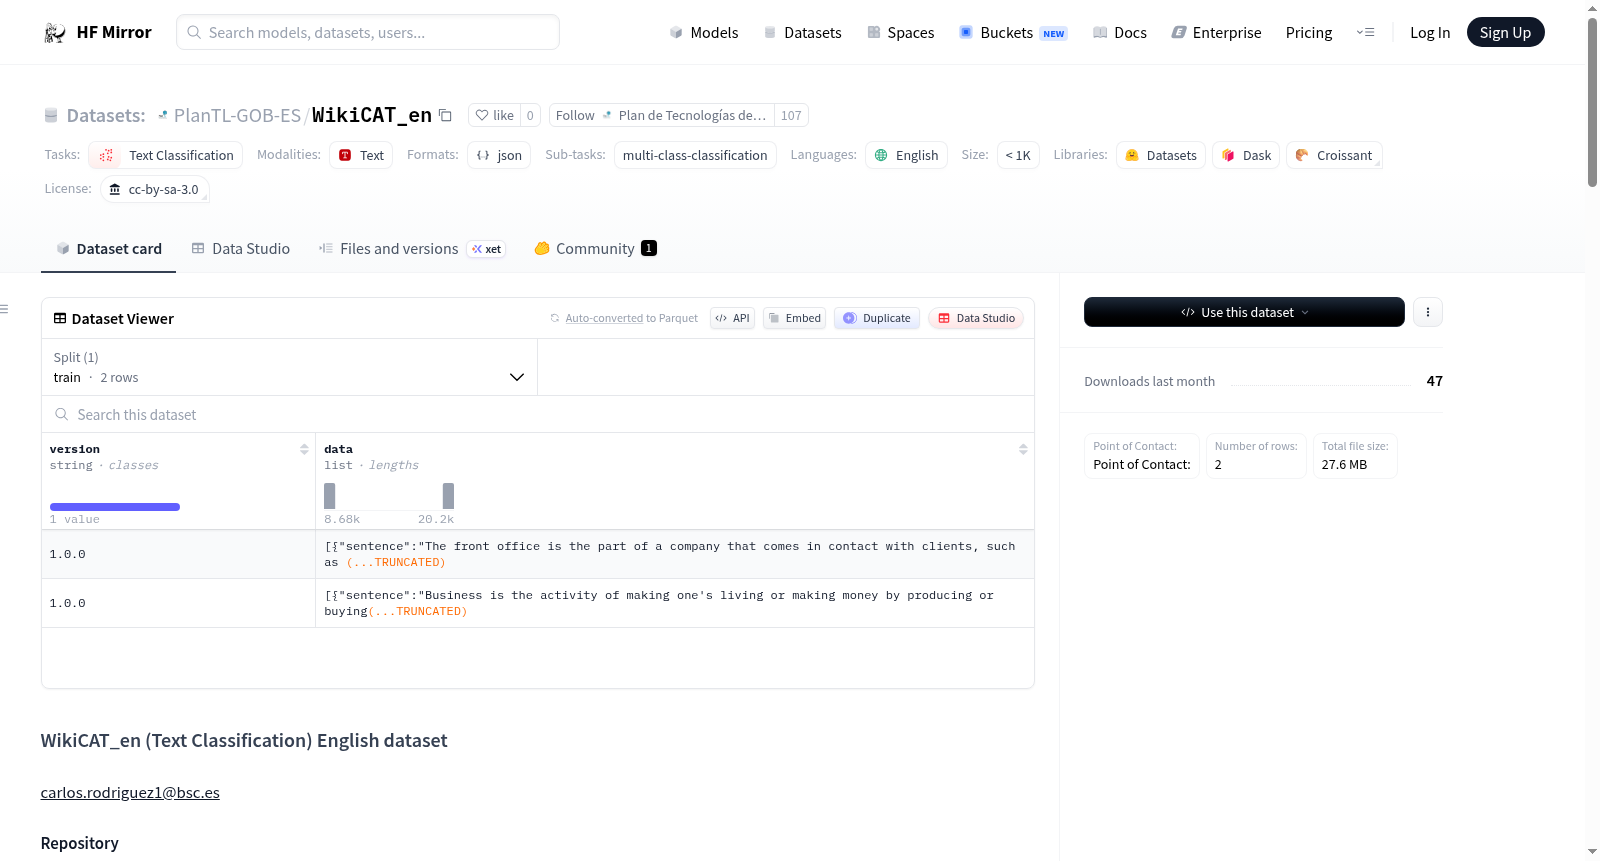
Task: Select the cc-by-sa-3.0 license tag
Action: (x=155, y=189)
